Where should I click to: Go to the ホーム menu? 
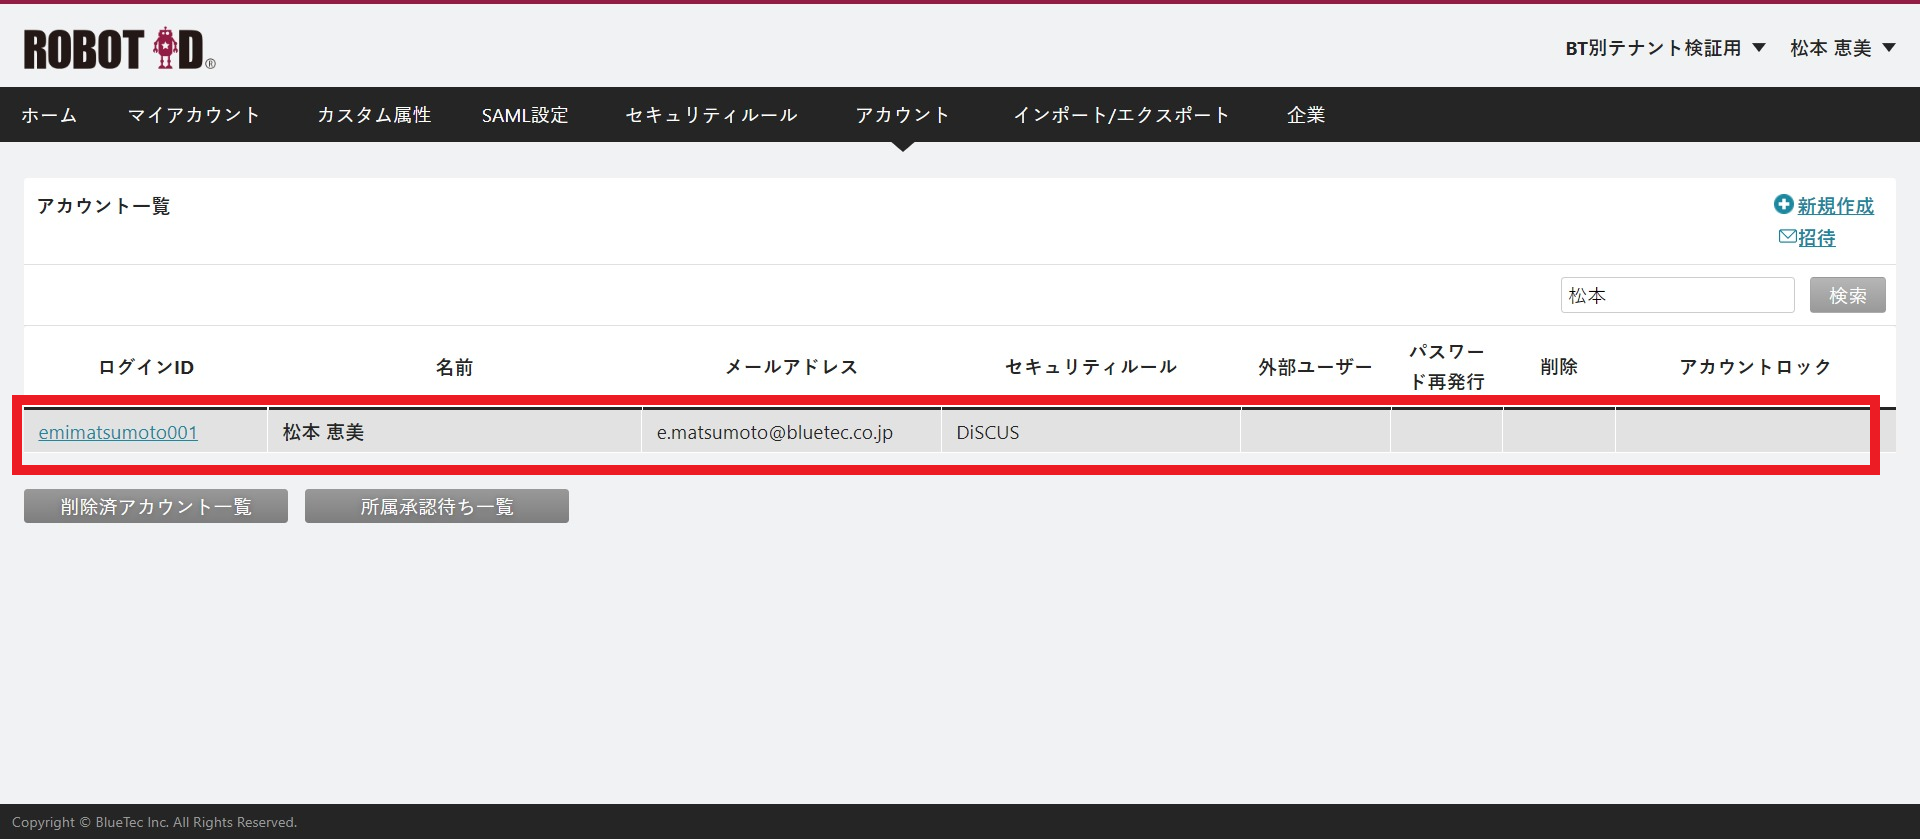[x=49, y=115]
